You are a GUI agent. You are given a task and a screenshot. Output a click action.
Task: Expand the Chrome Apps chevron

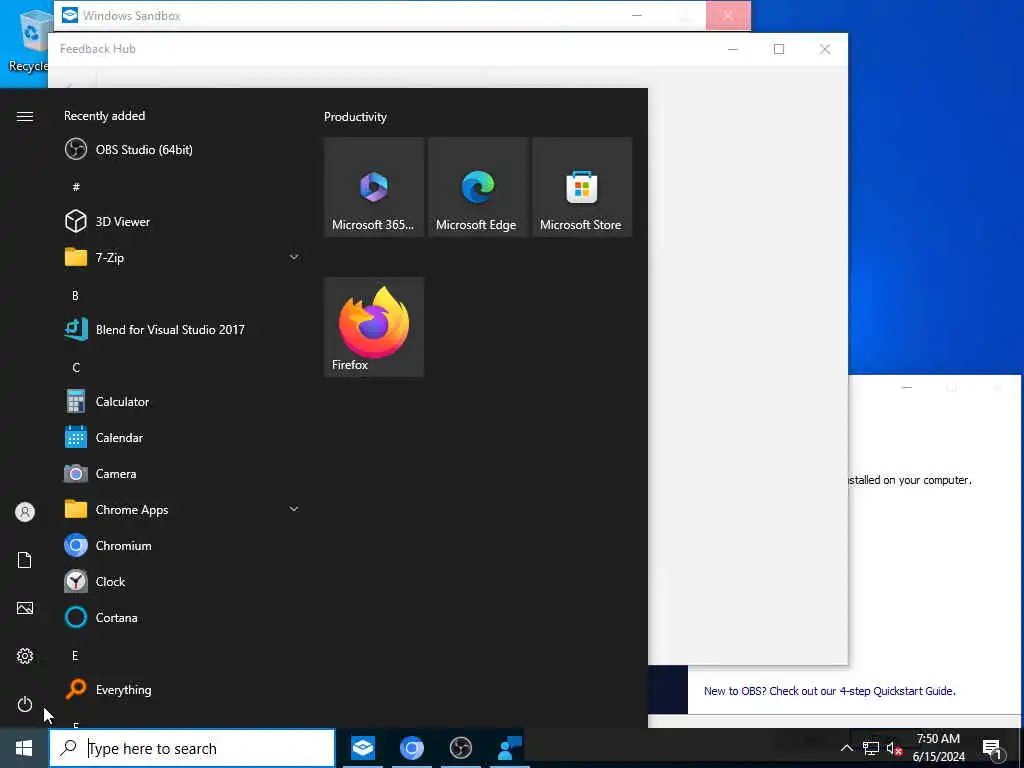tap(294, 509)
